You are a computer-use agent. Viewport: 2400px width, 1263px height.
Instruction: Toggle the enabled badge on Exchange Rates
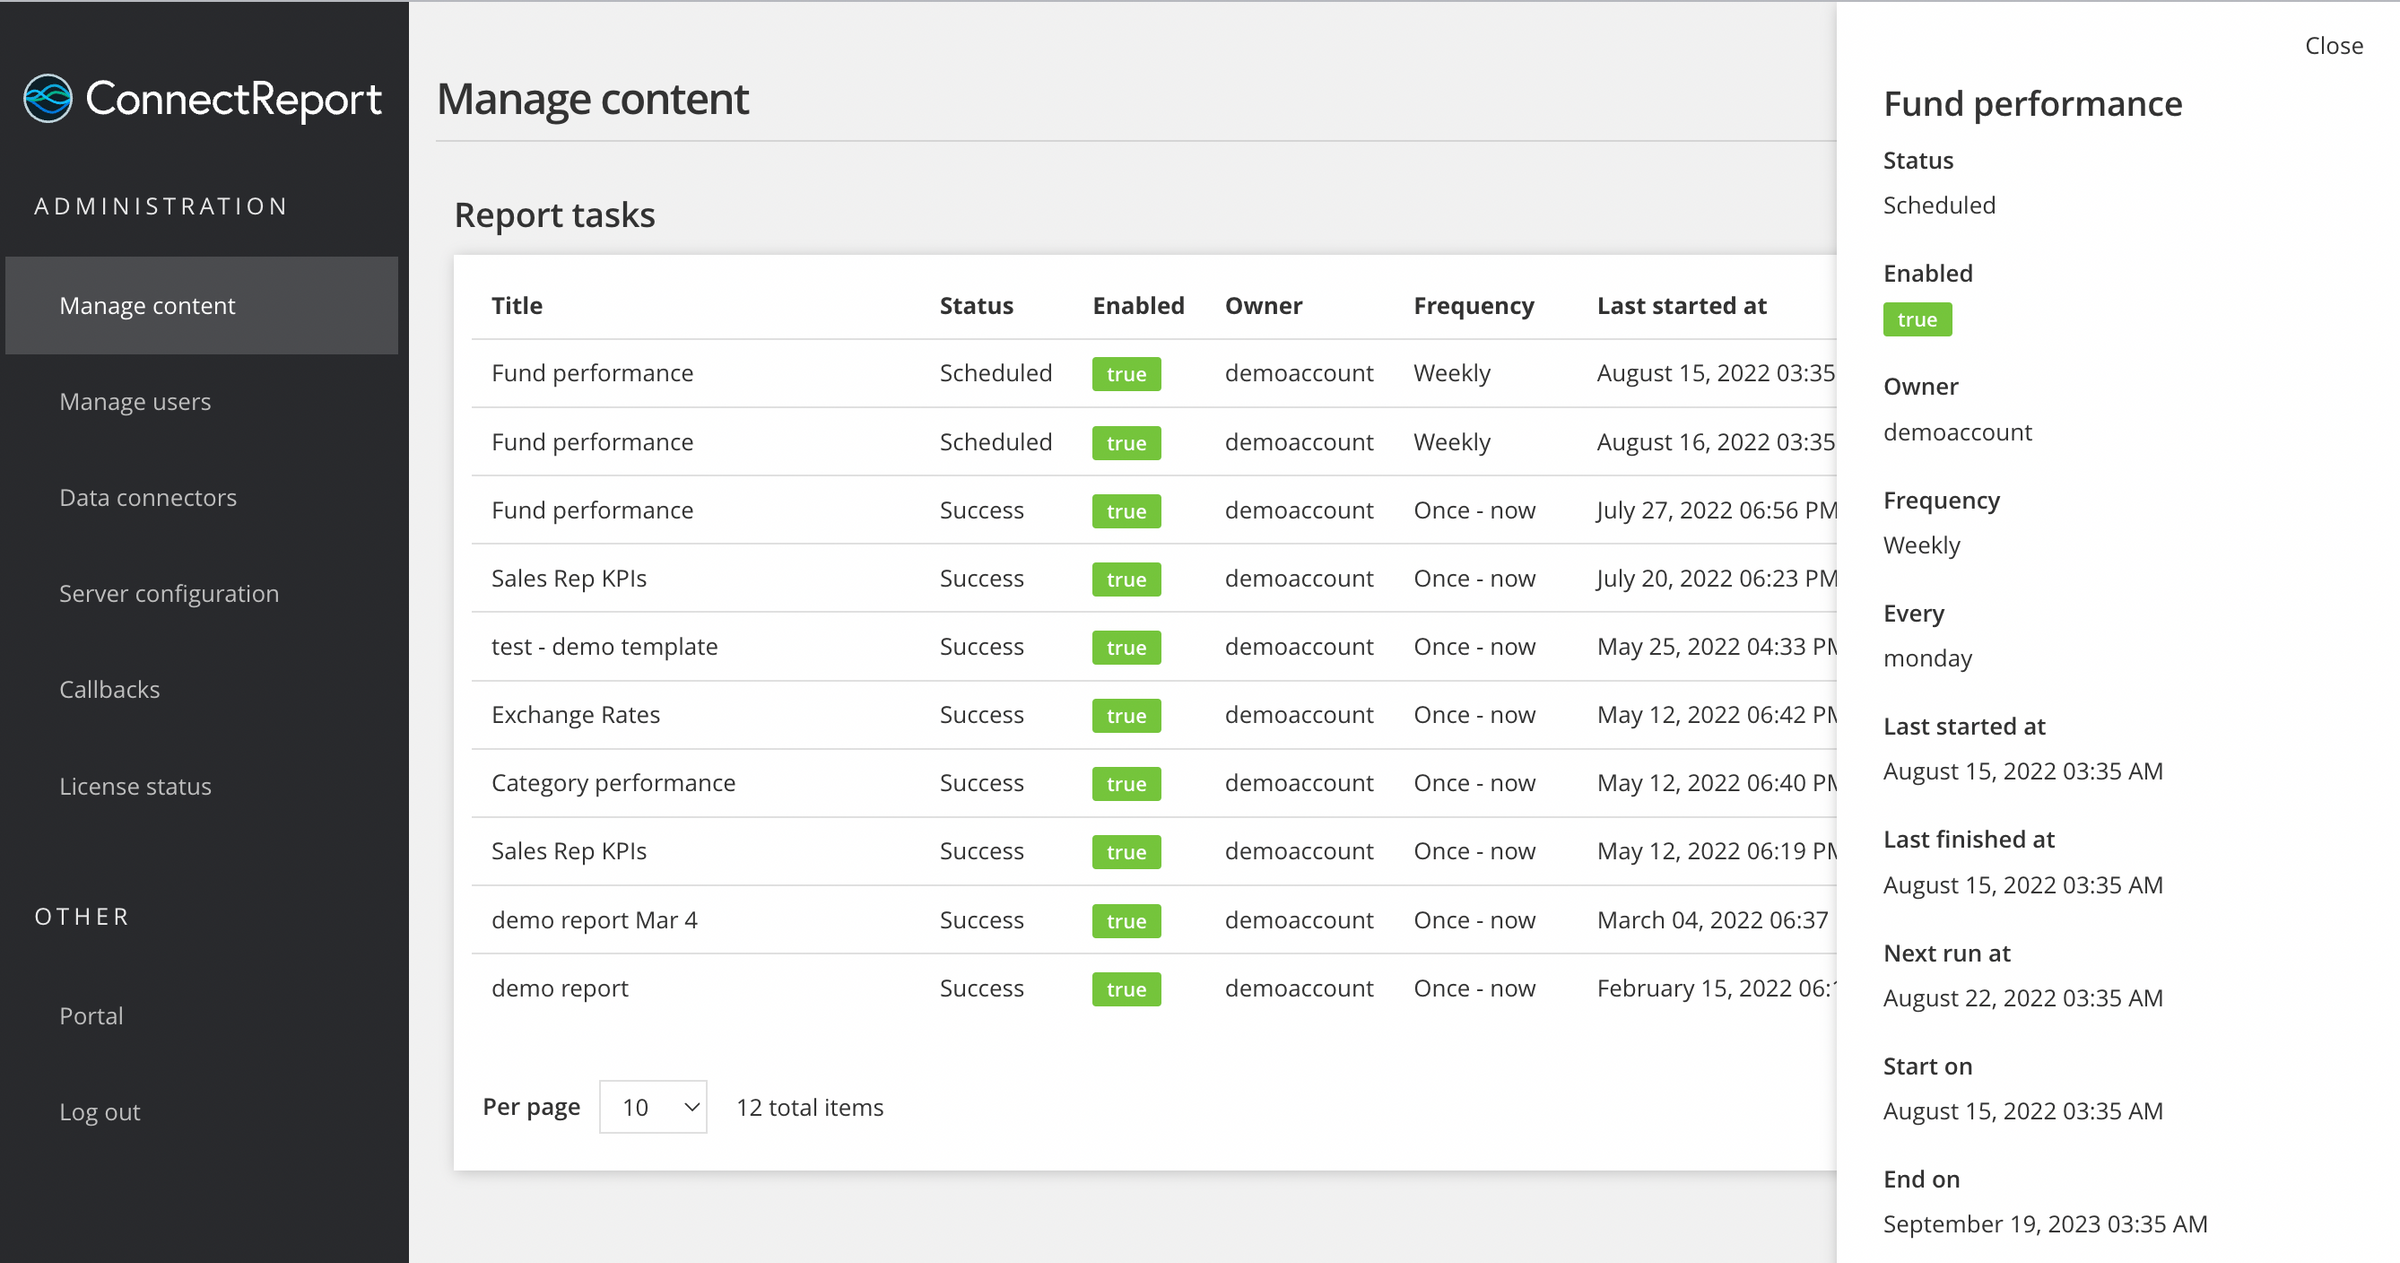[x=1126, y=715]
